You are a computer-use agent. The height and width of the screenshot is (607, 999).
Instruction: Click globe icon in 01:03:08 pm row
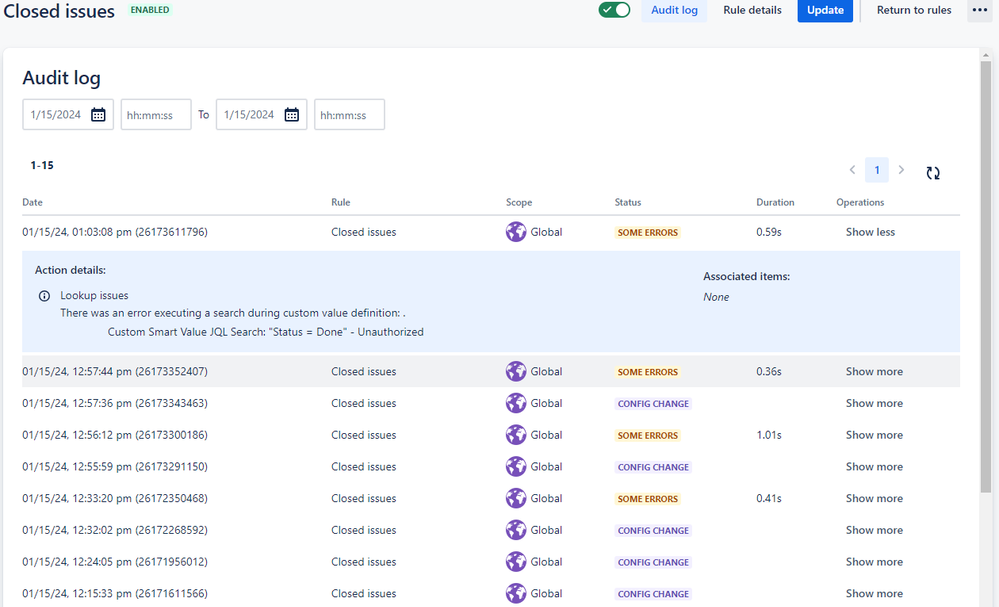(x=516, y=232)
